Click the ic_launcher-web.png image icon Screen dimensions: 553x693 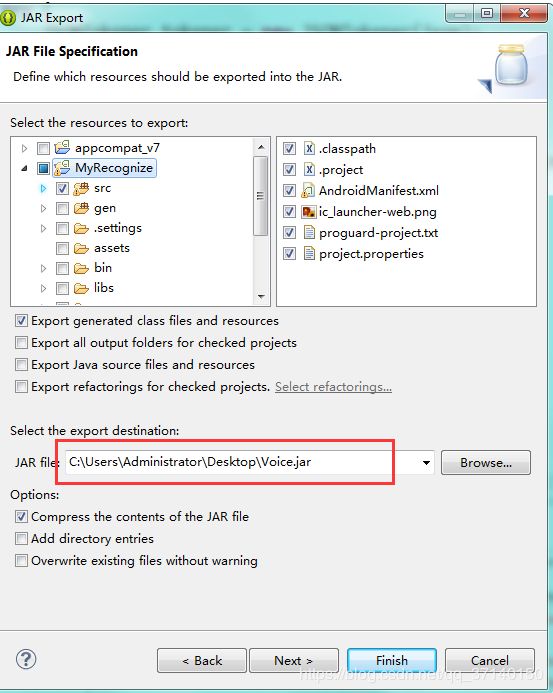[x=308, y=212]
